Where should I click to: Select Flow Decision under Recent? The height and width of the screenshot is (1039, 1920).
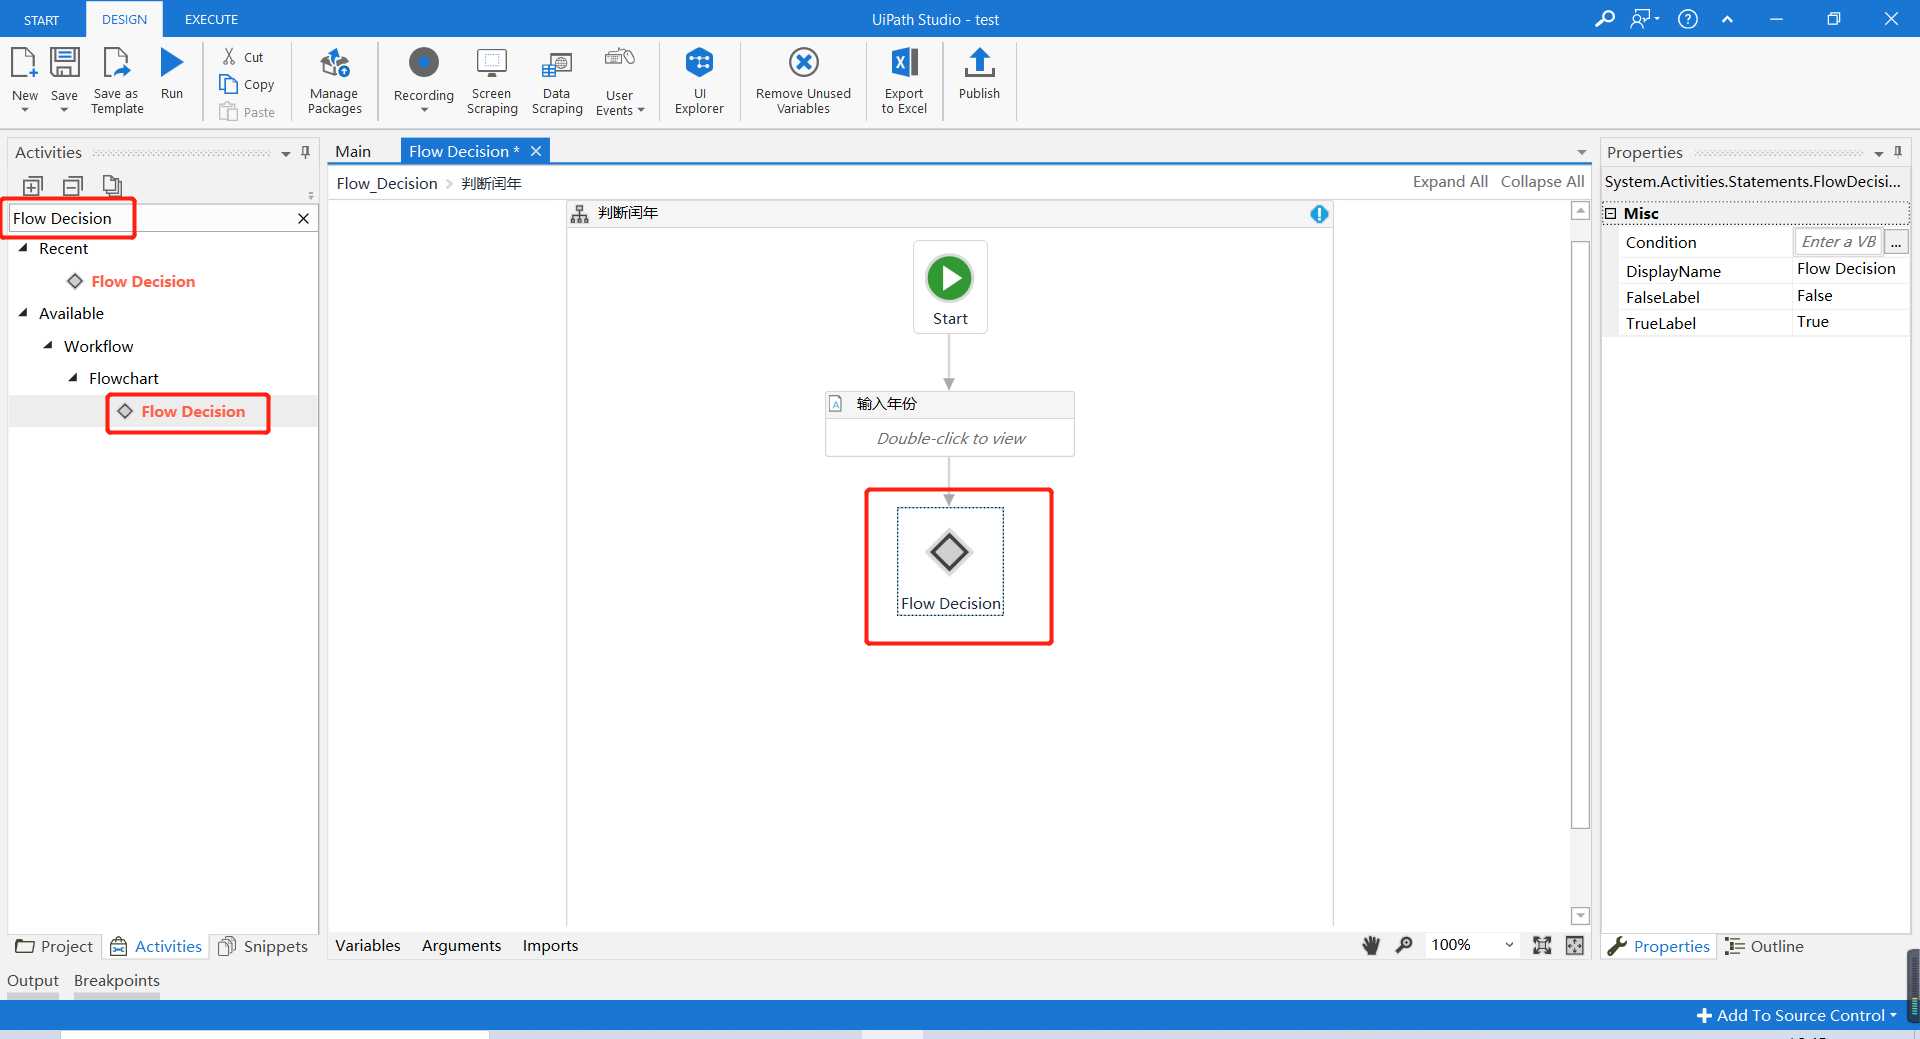(x=143, y=281)
